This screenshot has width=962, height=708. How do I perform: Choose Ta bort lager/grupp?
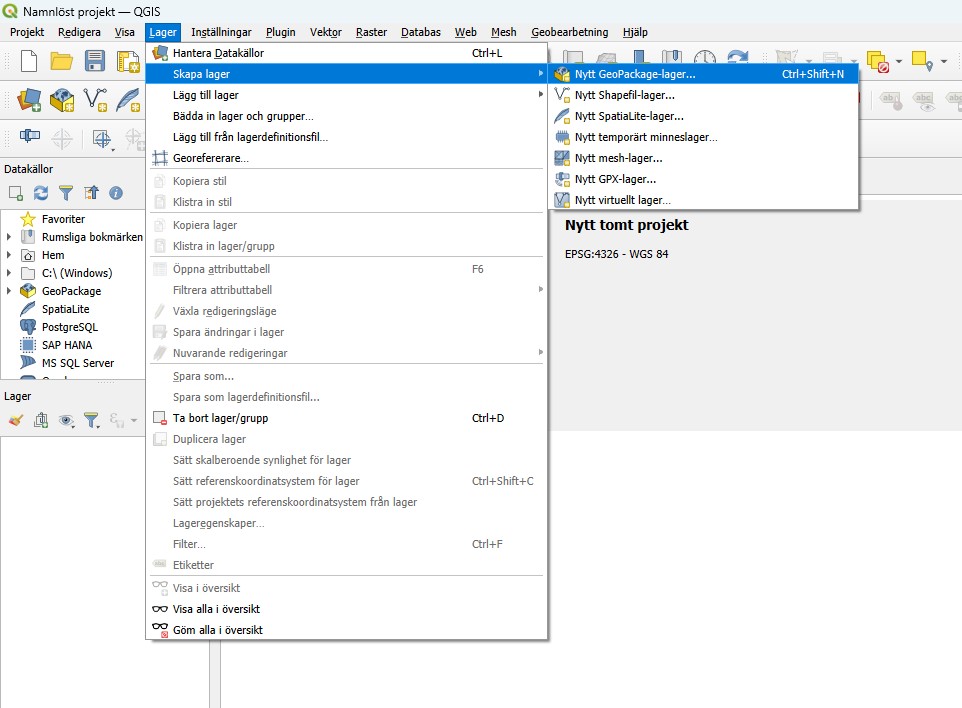[x=347, y=418]
